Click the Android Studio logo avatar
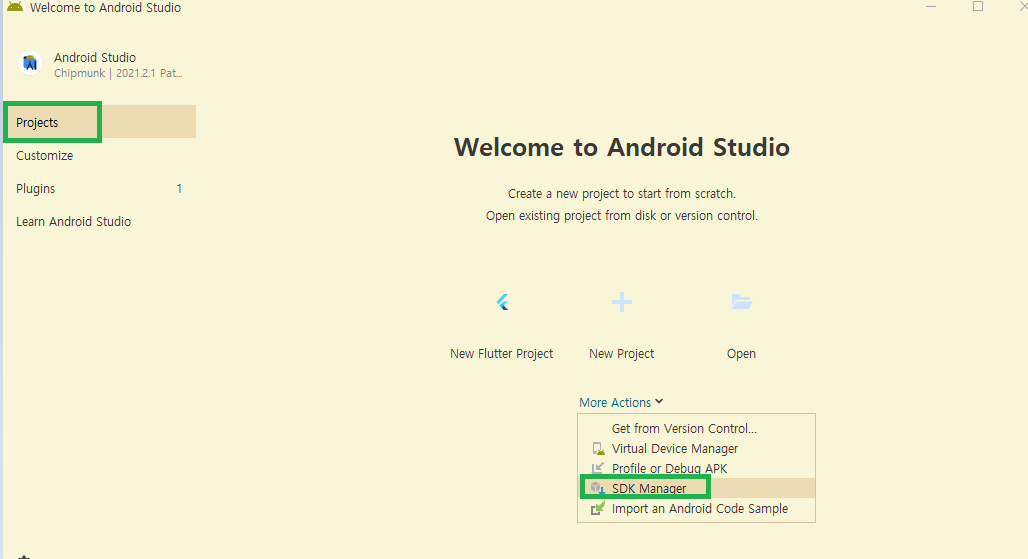The height and width of the screenshot is (559, 1028). (x=30, y=63)
